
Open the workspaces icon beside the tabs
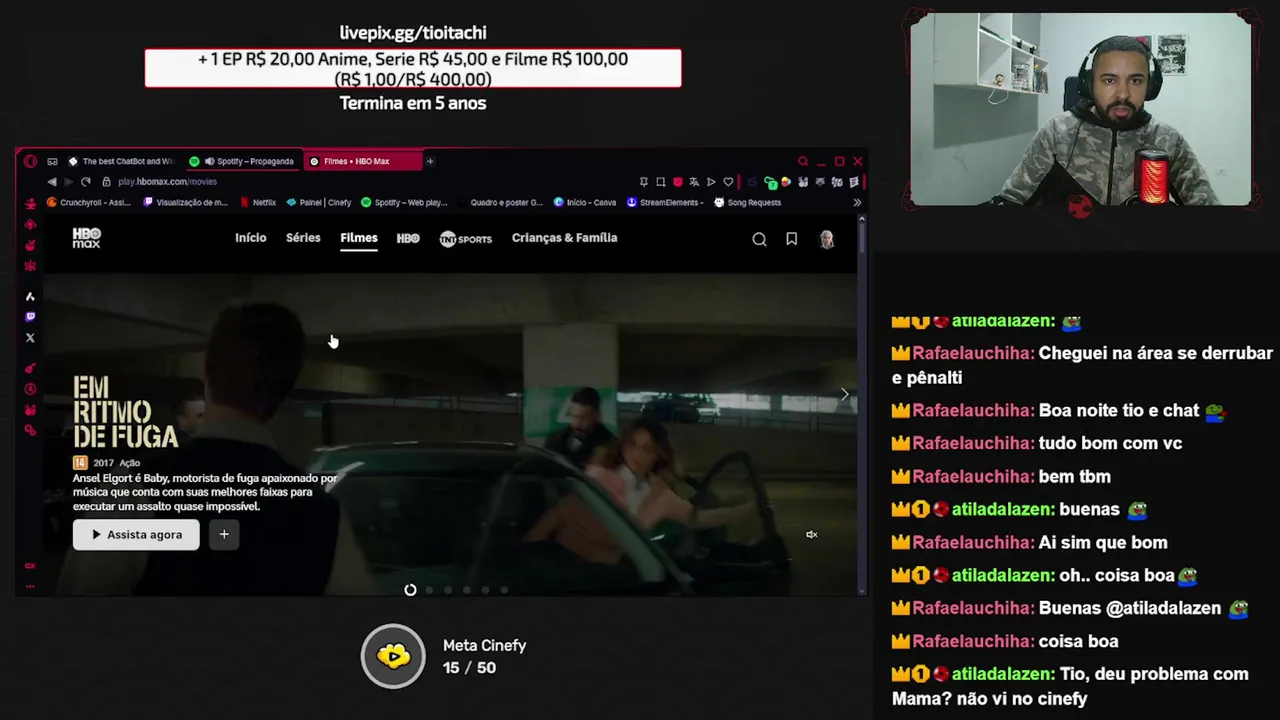[52, 161]
